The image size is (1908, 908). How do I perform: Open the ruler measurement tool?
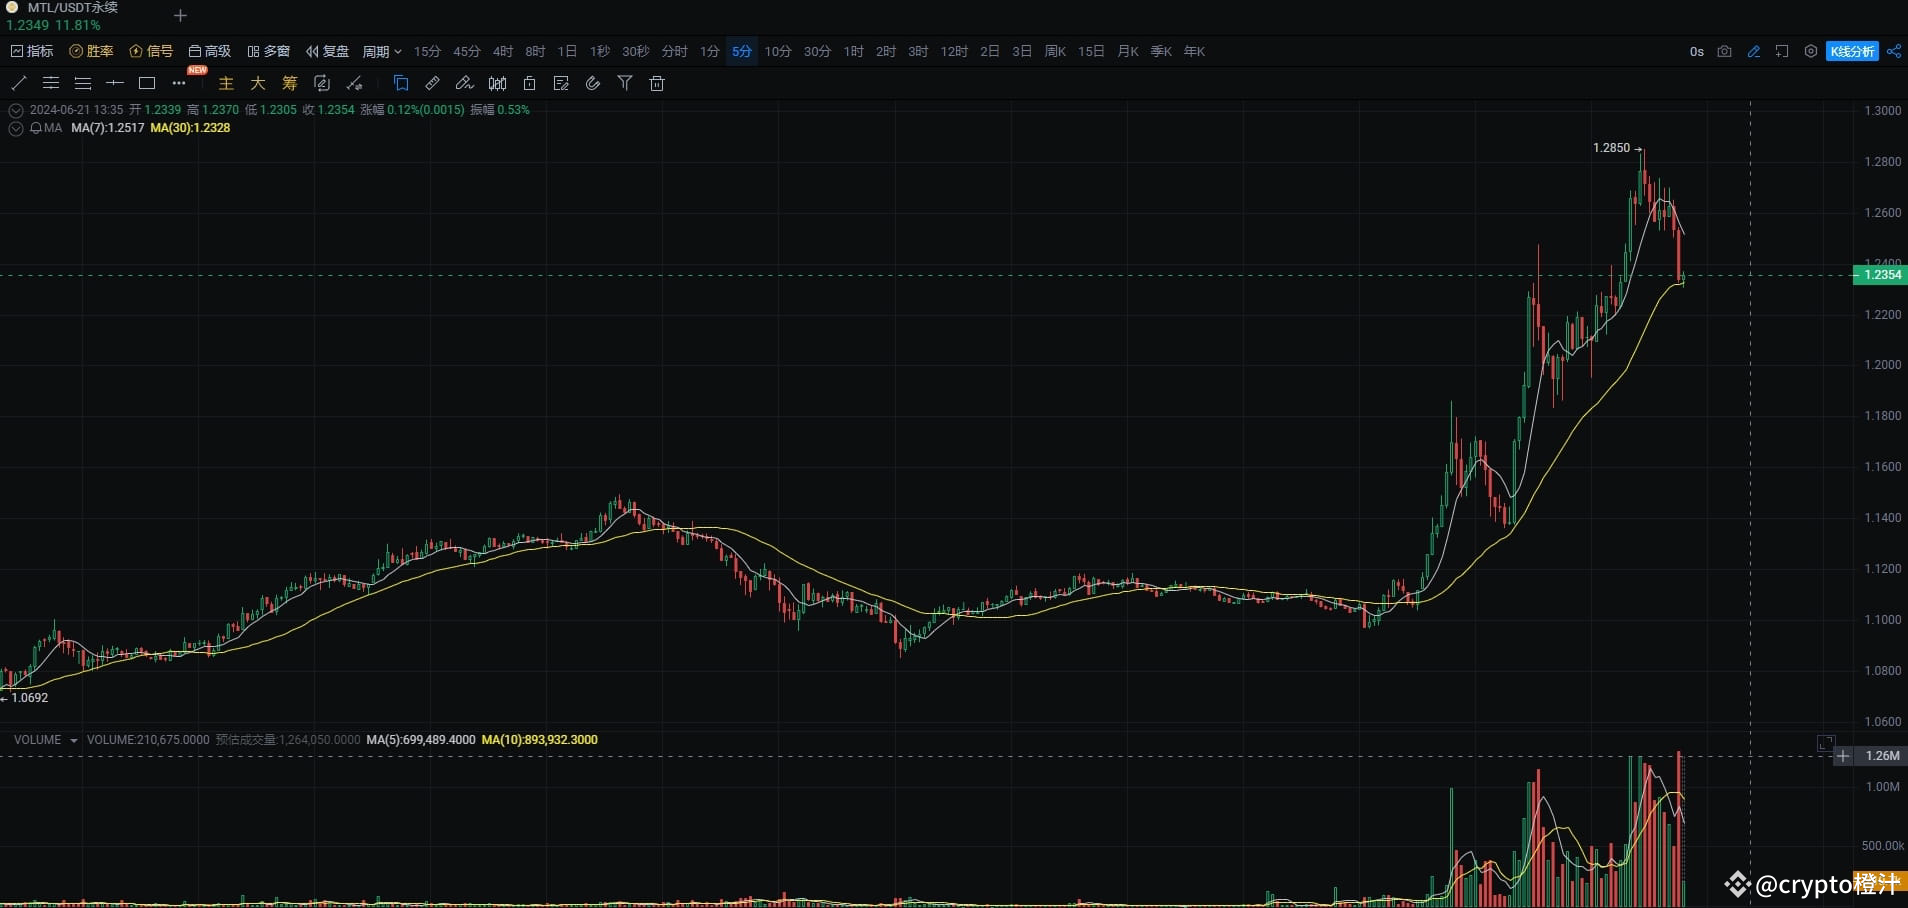(x=432, y=83)
